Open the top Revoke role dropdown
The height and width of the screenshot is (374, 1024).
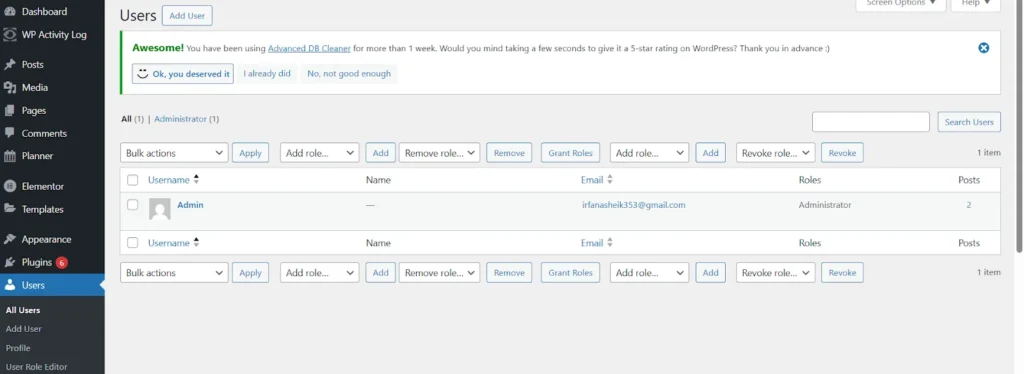point(776,153)
